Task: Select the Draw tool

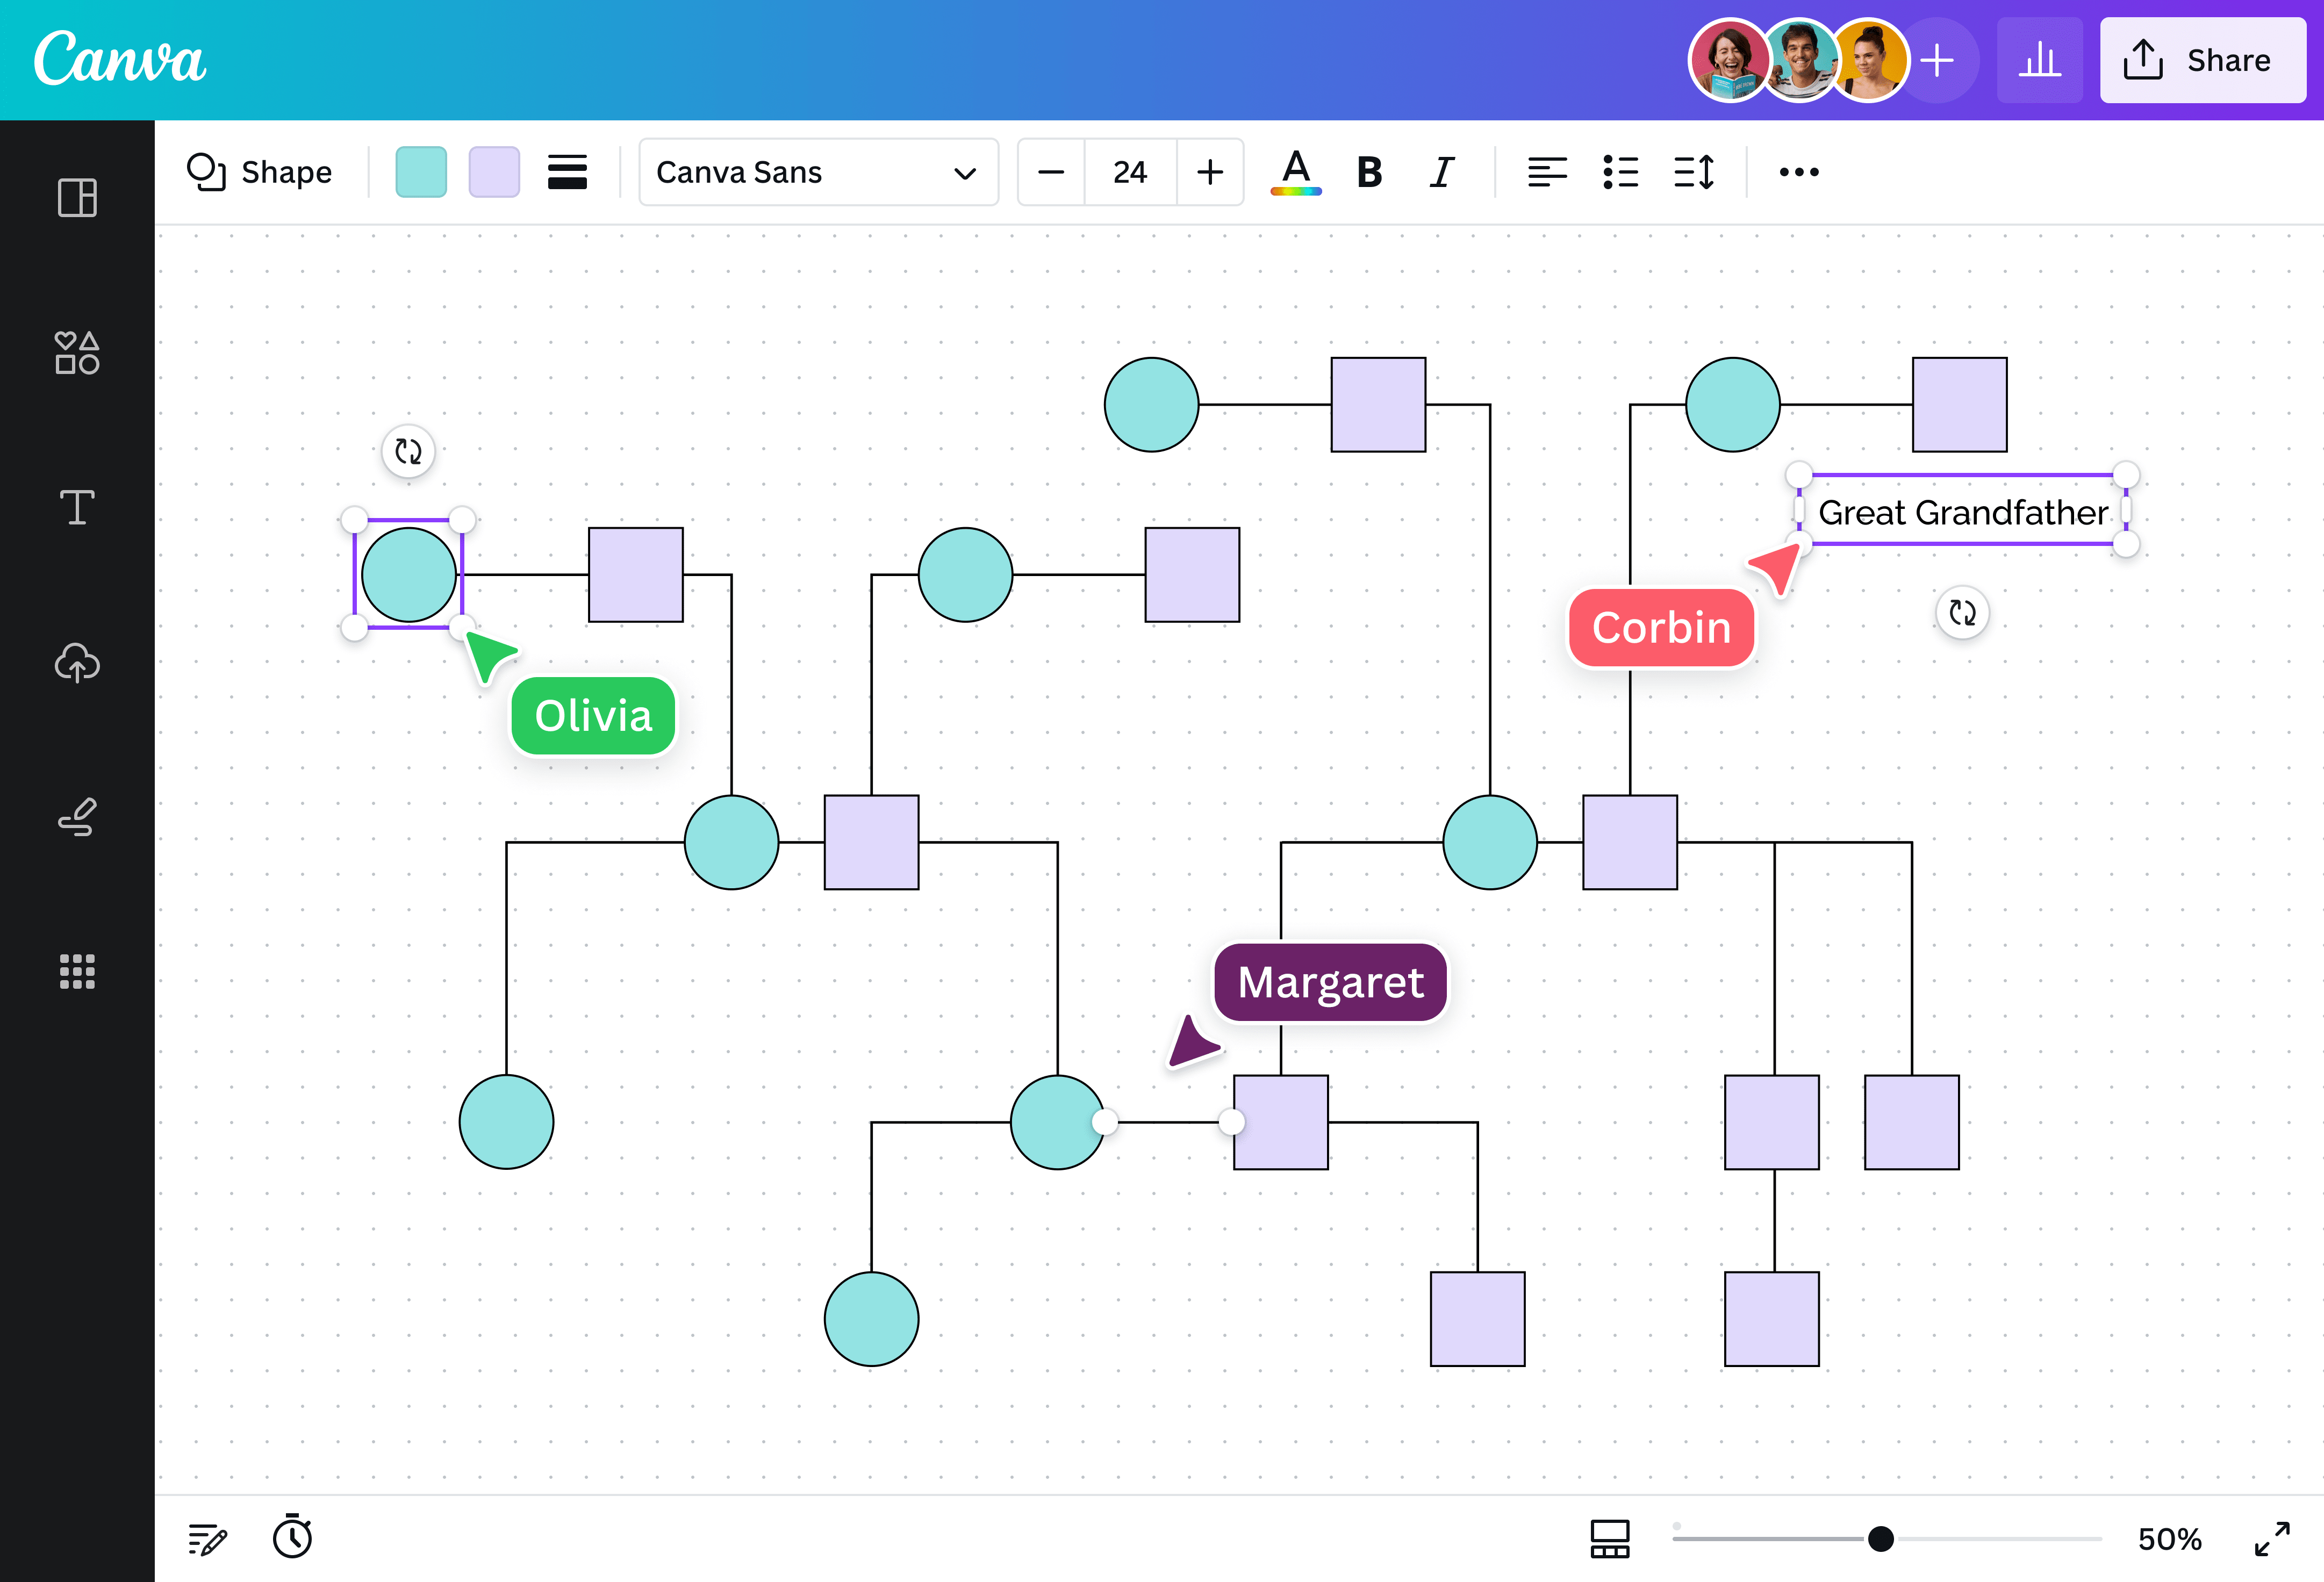Action: tap(77, 818)
